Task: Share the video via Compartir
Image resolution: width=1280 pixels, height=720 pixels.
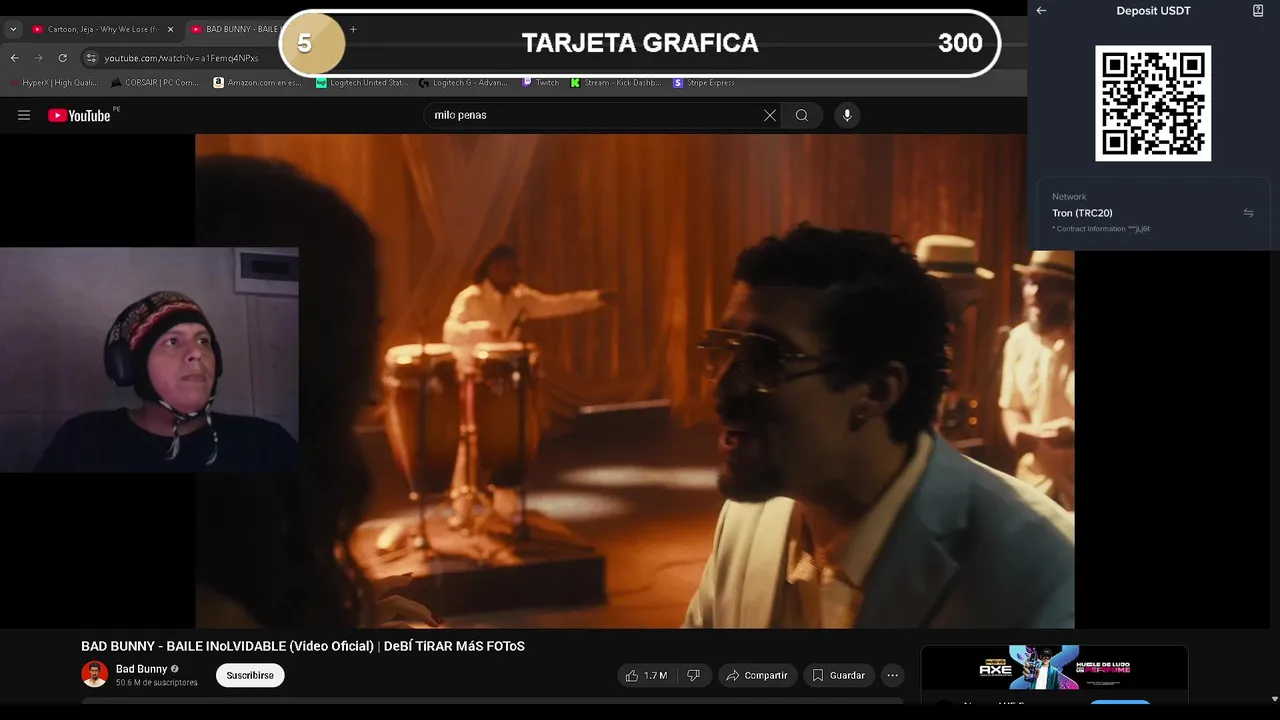Action: tap(757, 675)
